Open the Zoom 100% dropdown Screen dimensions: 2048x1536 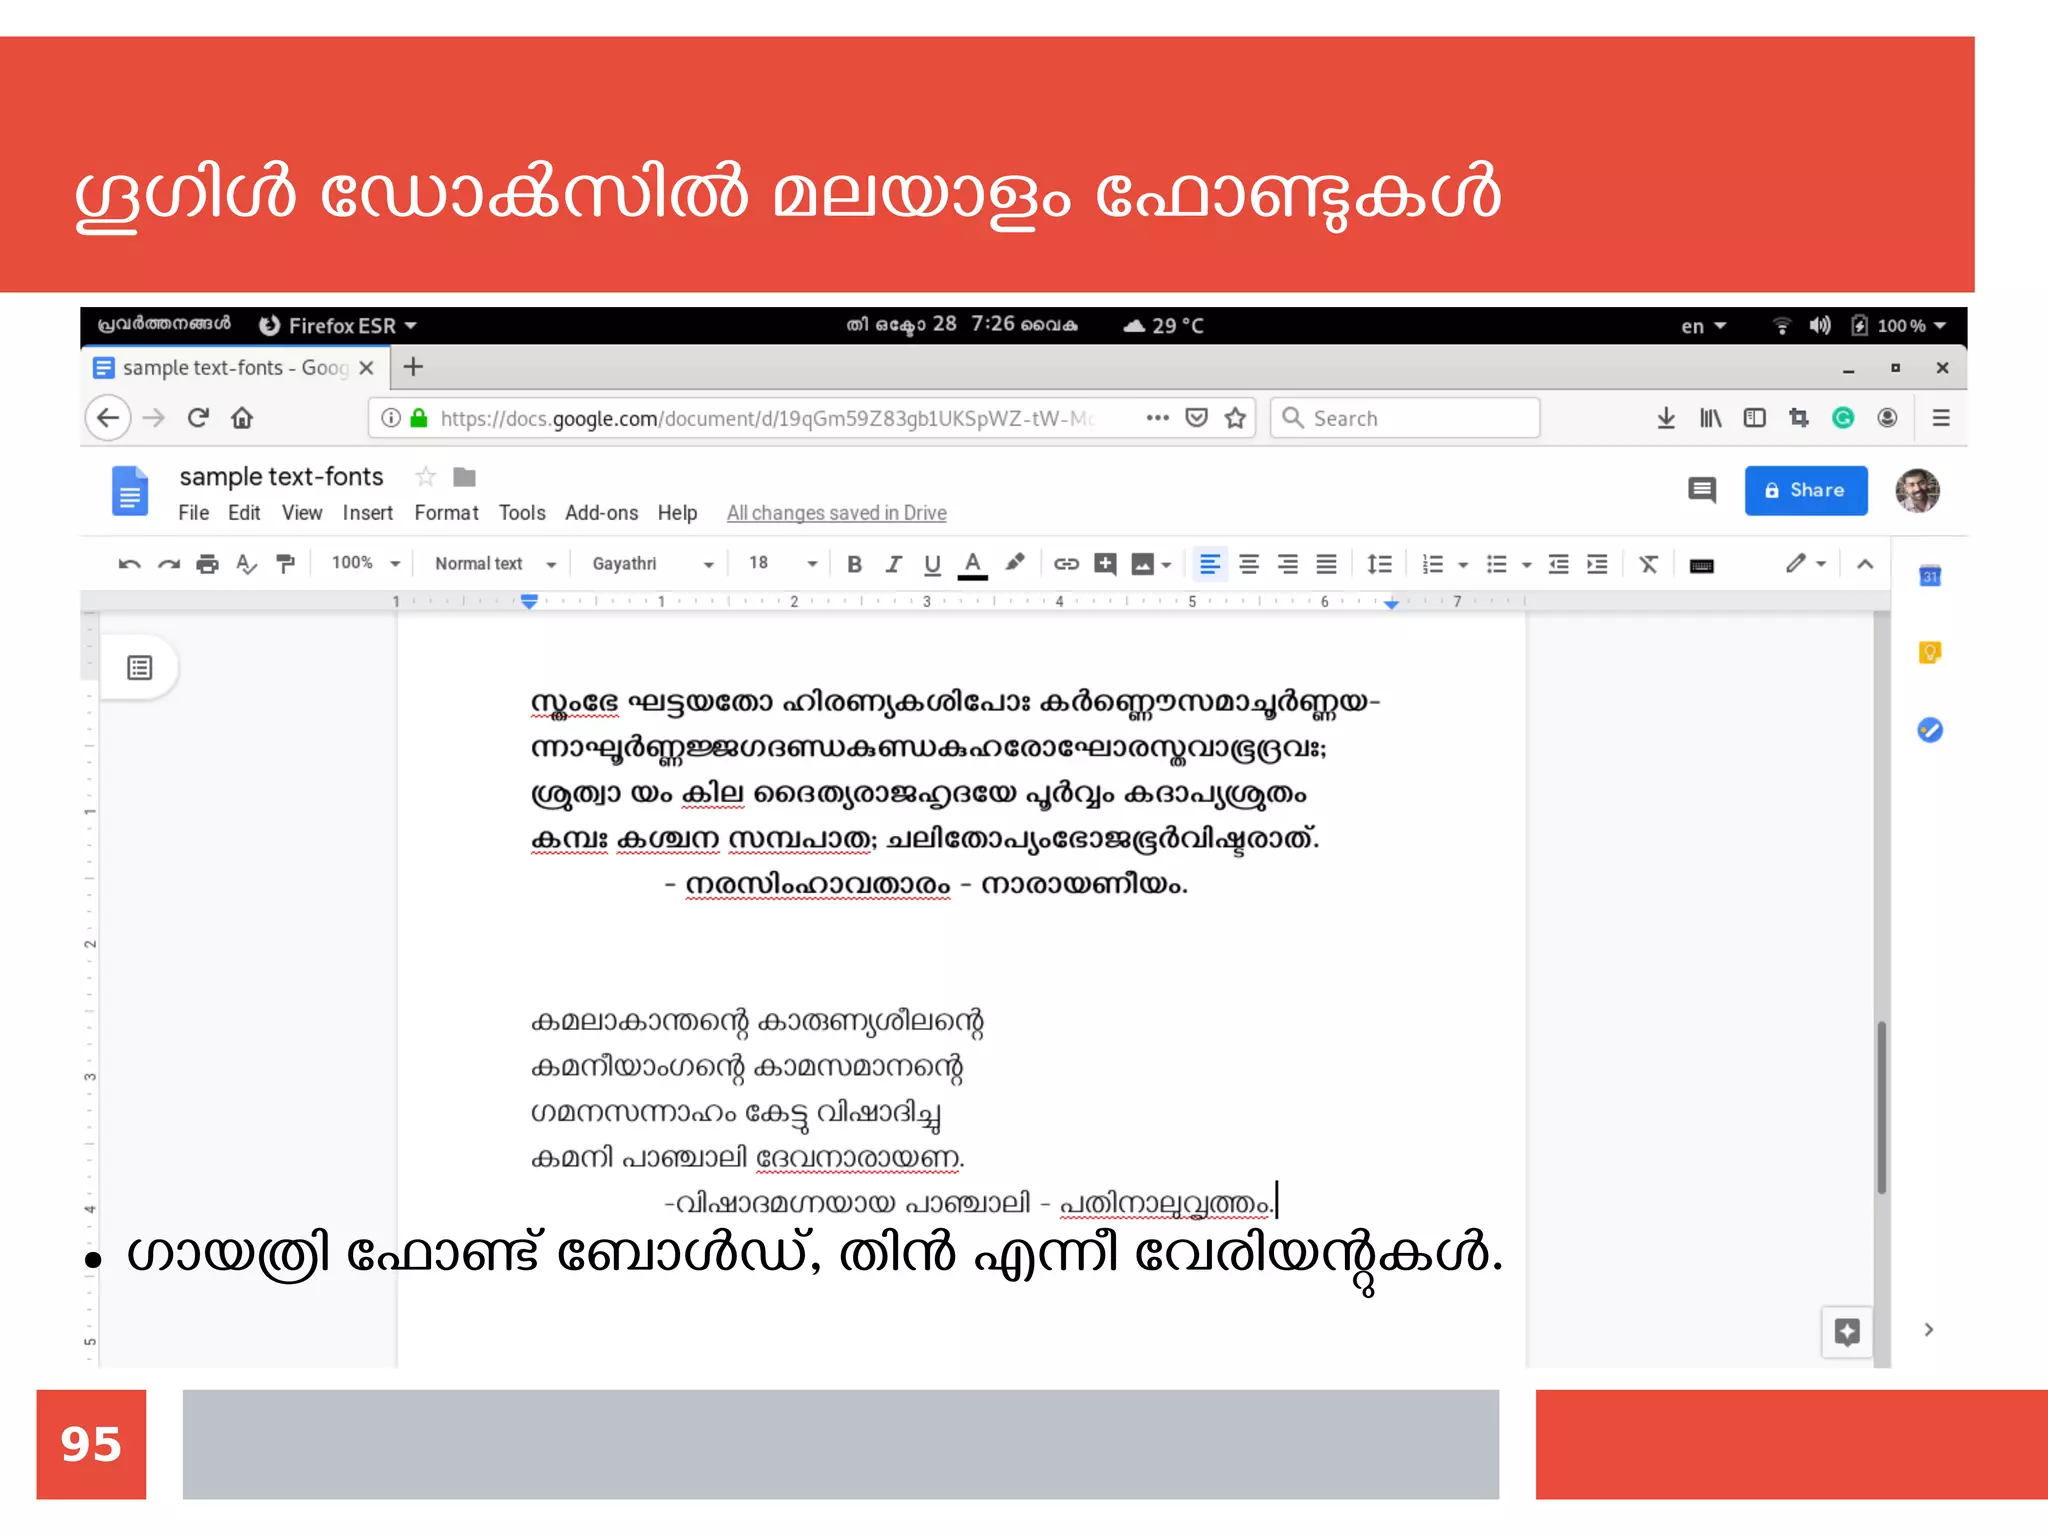pyautogui.click(x=365, y=563)
